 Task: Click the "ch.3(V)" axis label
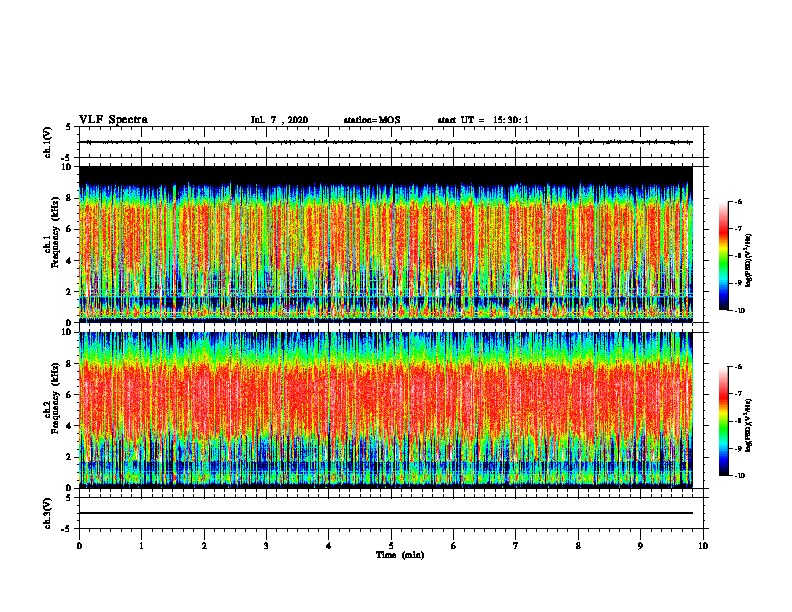[48, 513]
